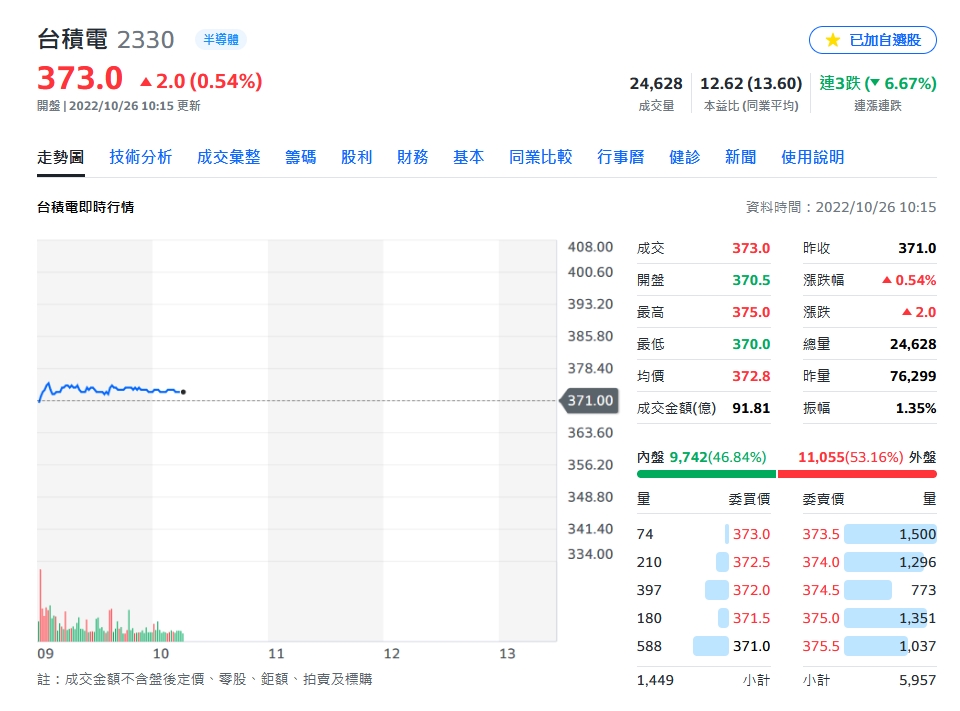Click the 振幅 value 1.35%

click(x=916, y=408)
